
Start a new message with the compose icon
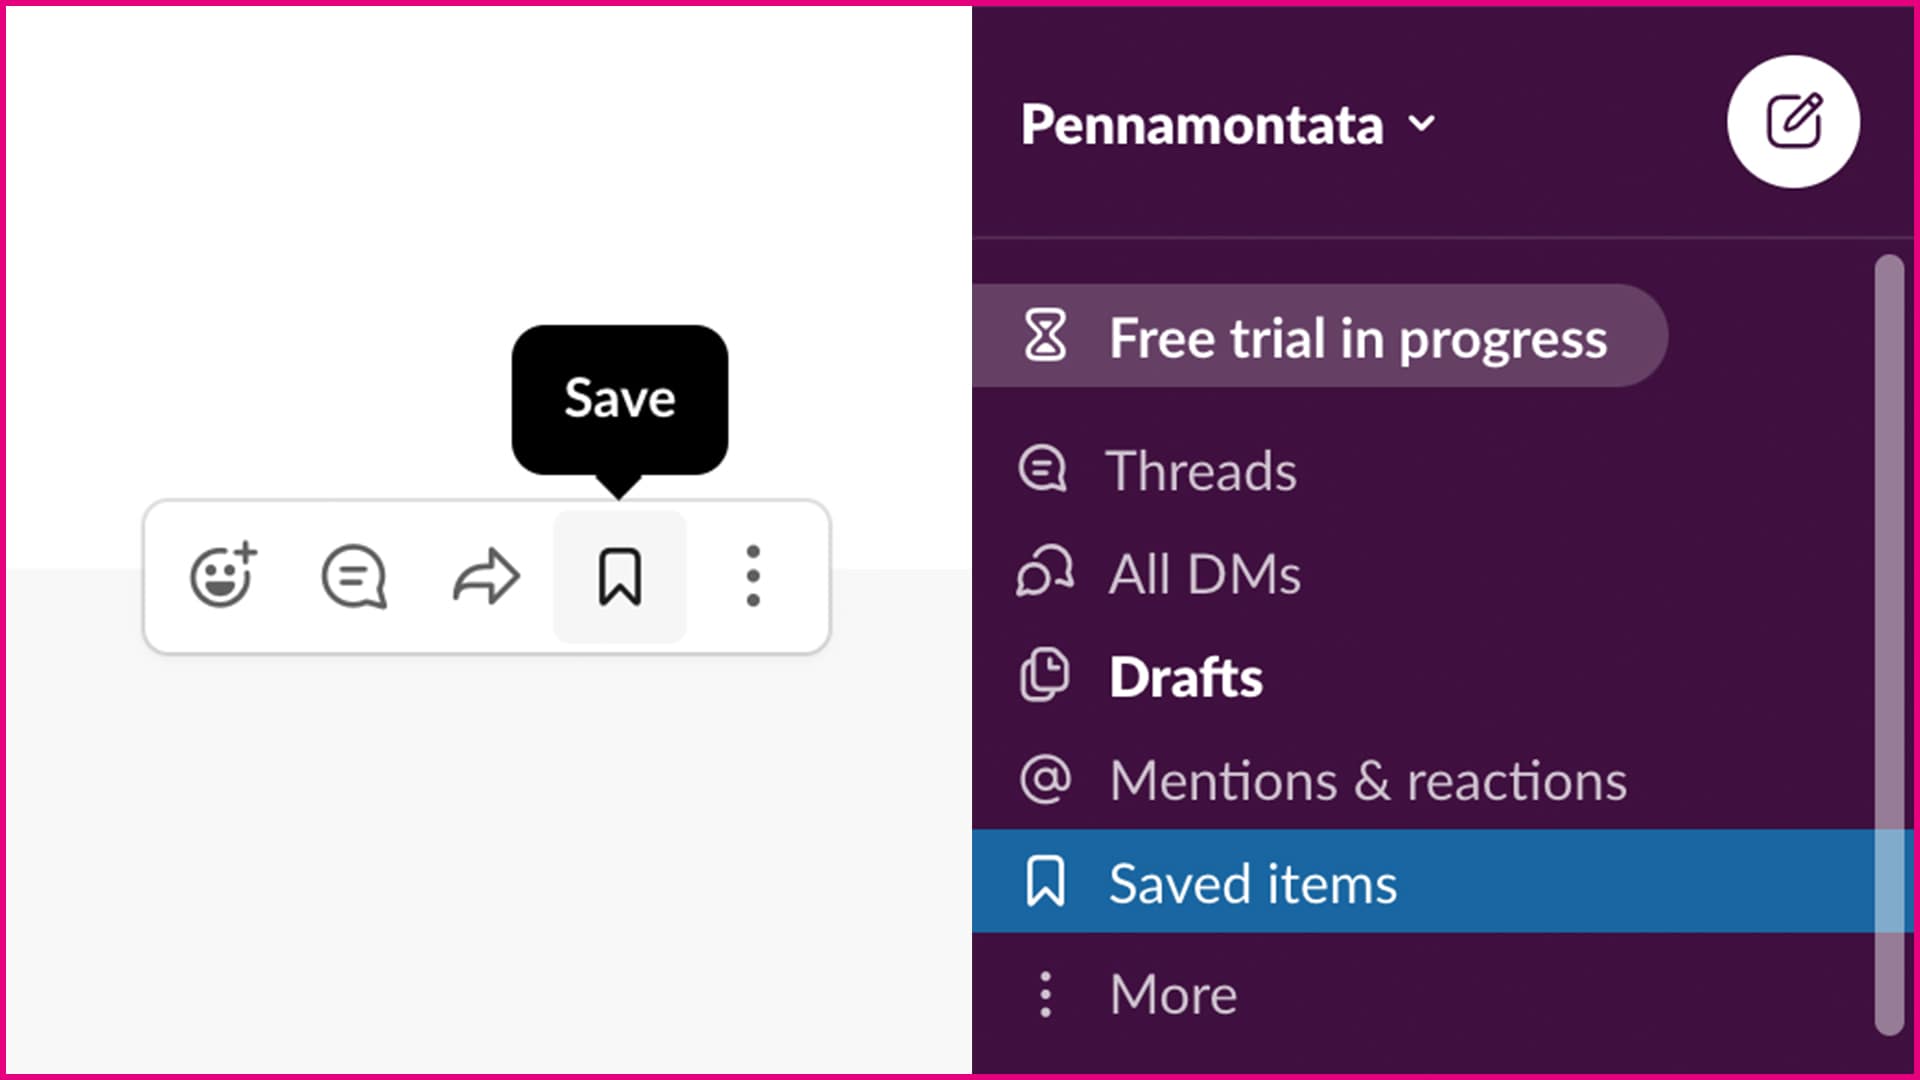[1793, 121]
